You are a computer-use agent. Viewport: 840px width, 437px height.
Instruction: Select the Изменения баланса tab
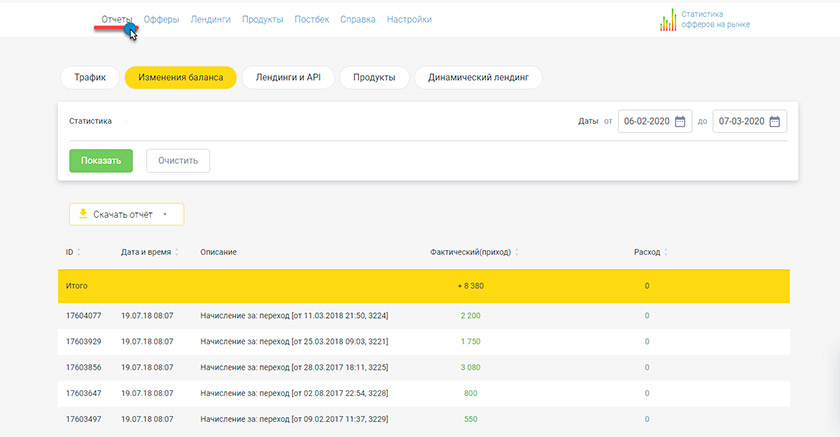(181, 78)
